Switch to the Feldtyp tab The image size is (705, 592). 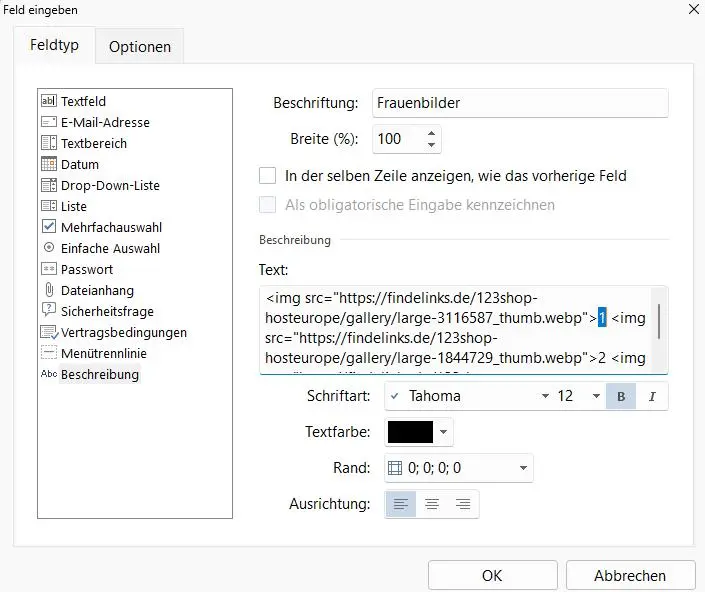55,46
